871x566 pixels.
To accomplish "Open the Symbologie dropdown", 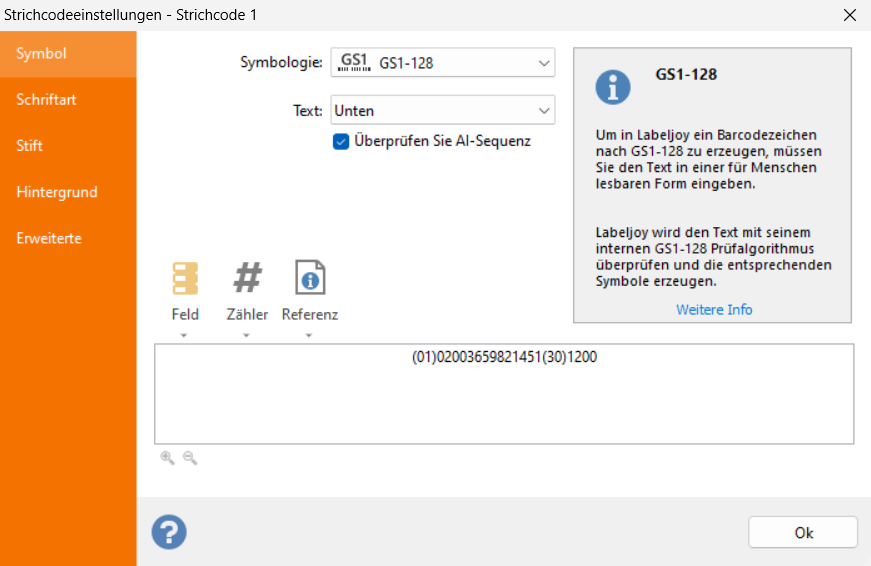I will [x=443, y=63].
